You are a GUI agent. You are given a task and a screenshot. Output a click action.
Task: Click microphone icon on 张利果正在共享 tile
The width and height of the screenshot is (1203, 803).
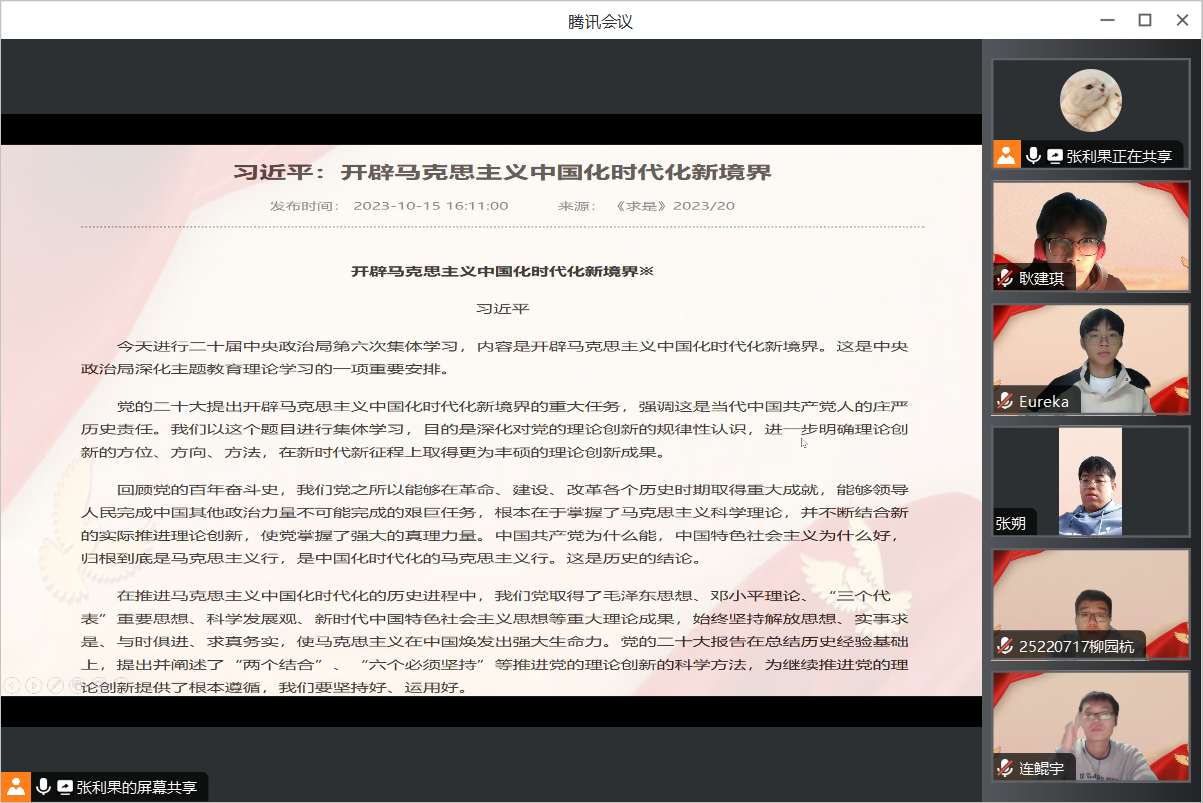[x=1033, y=155]
